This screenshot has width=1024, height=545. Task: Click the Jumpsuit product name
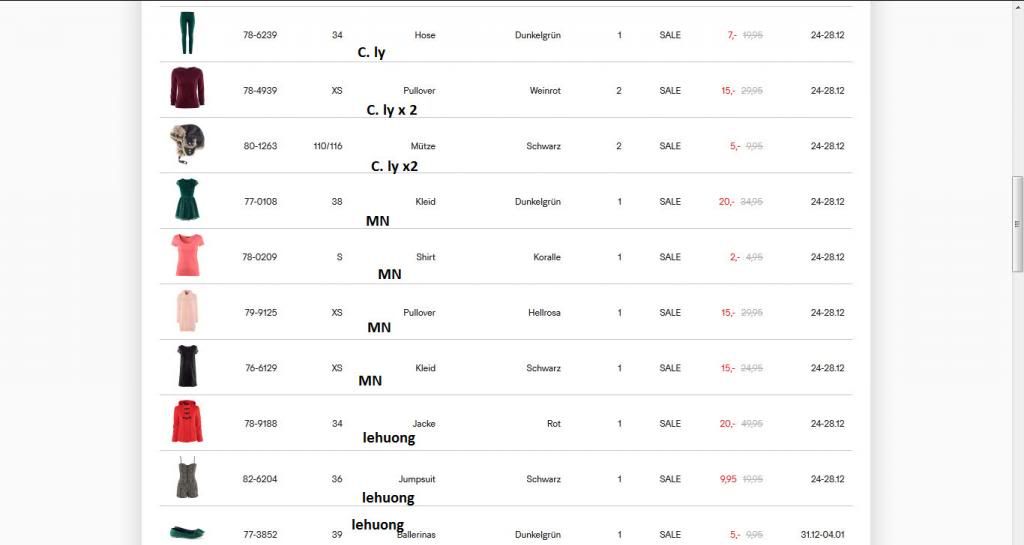tap(418, 479)
